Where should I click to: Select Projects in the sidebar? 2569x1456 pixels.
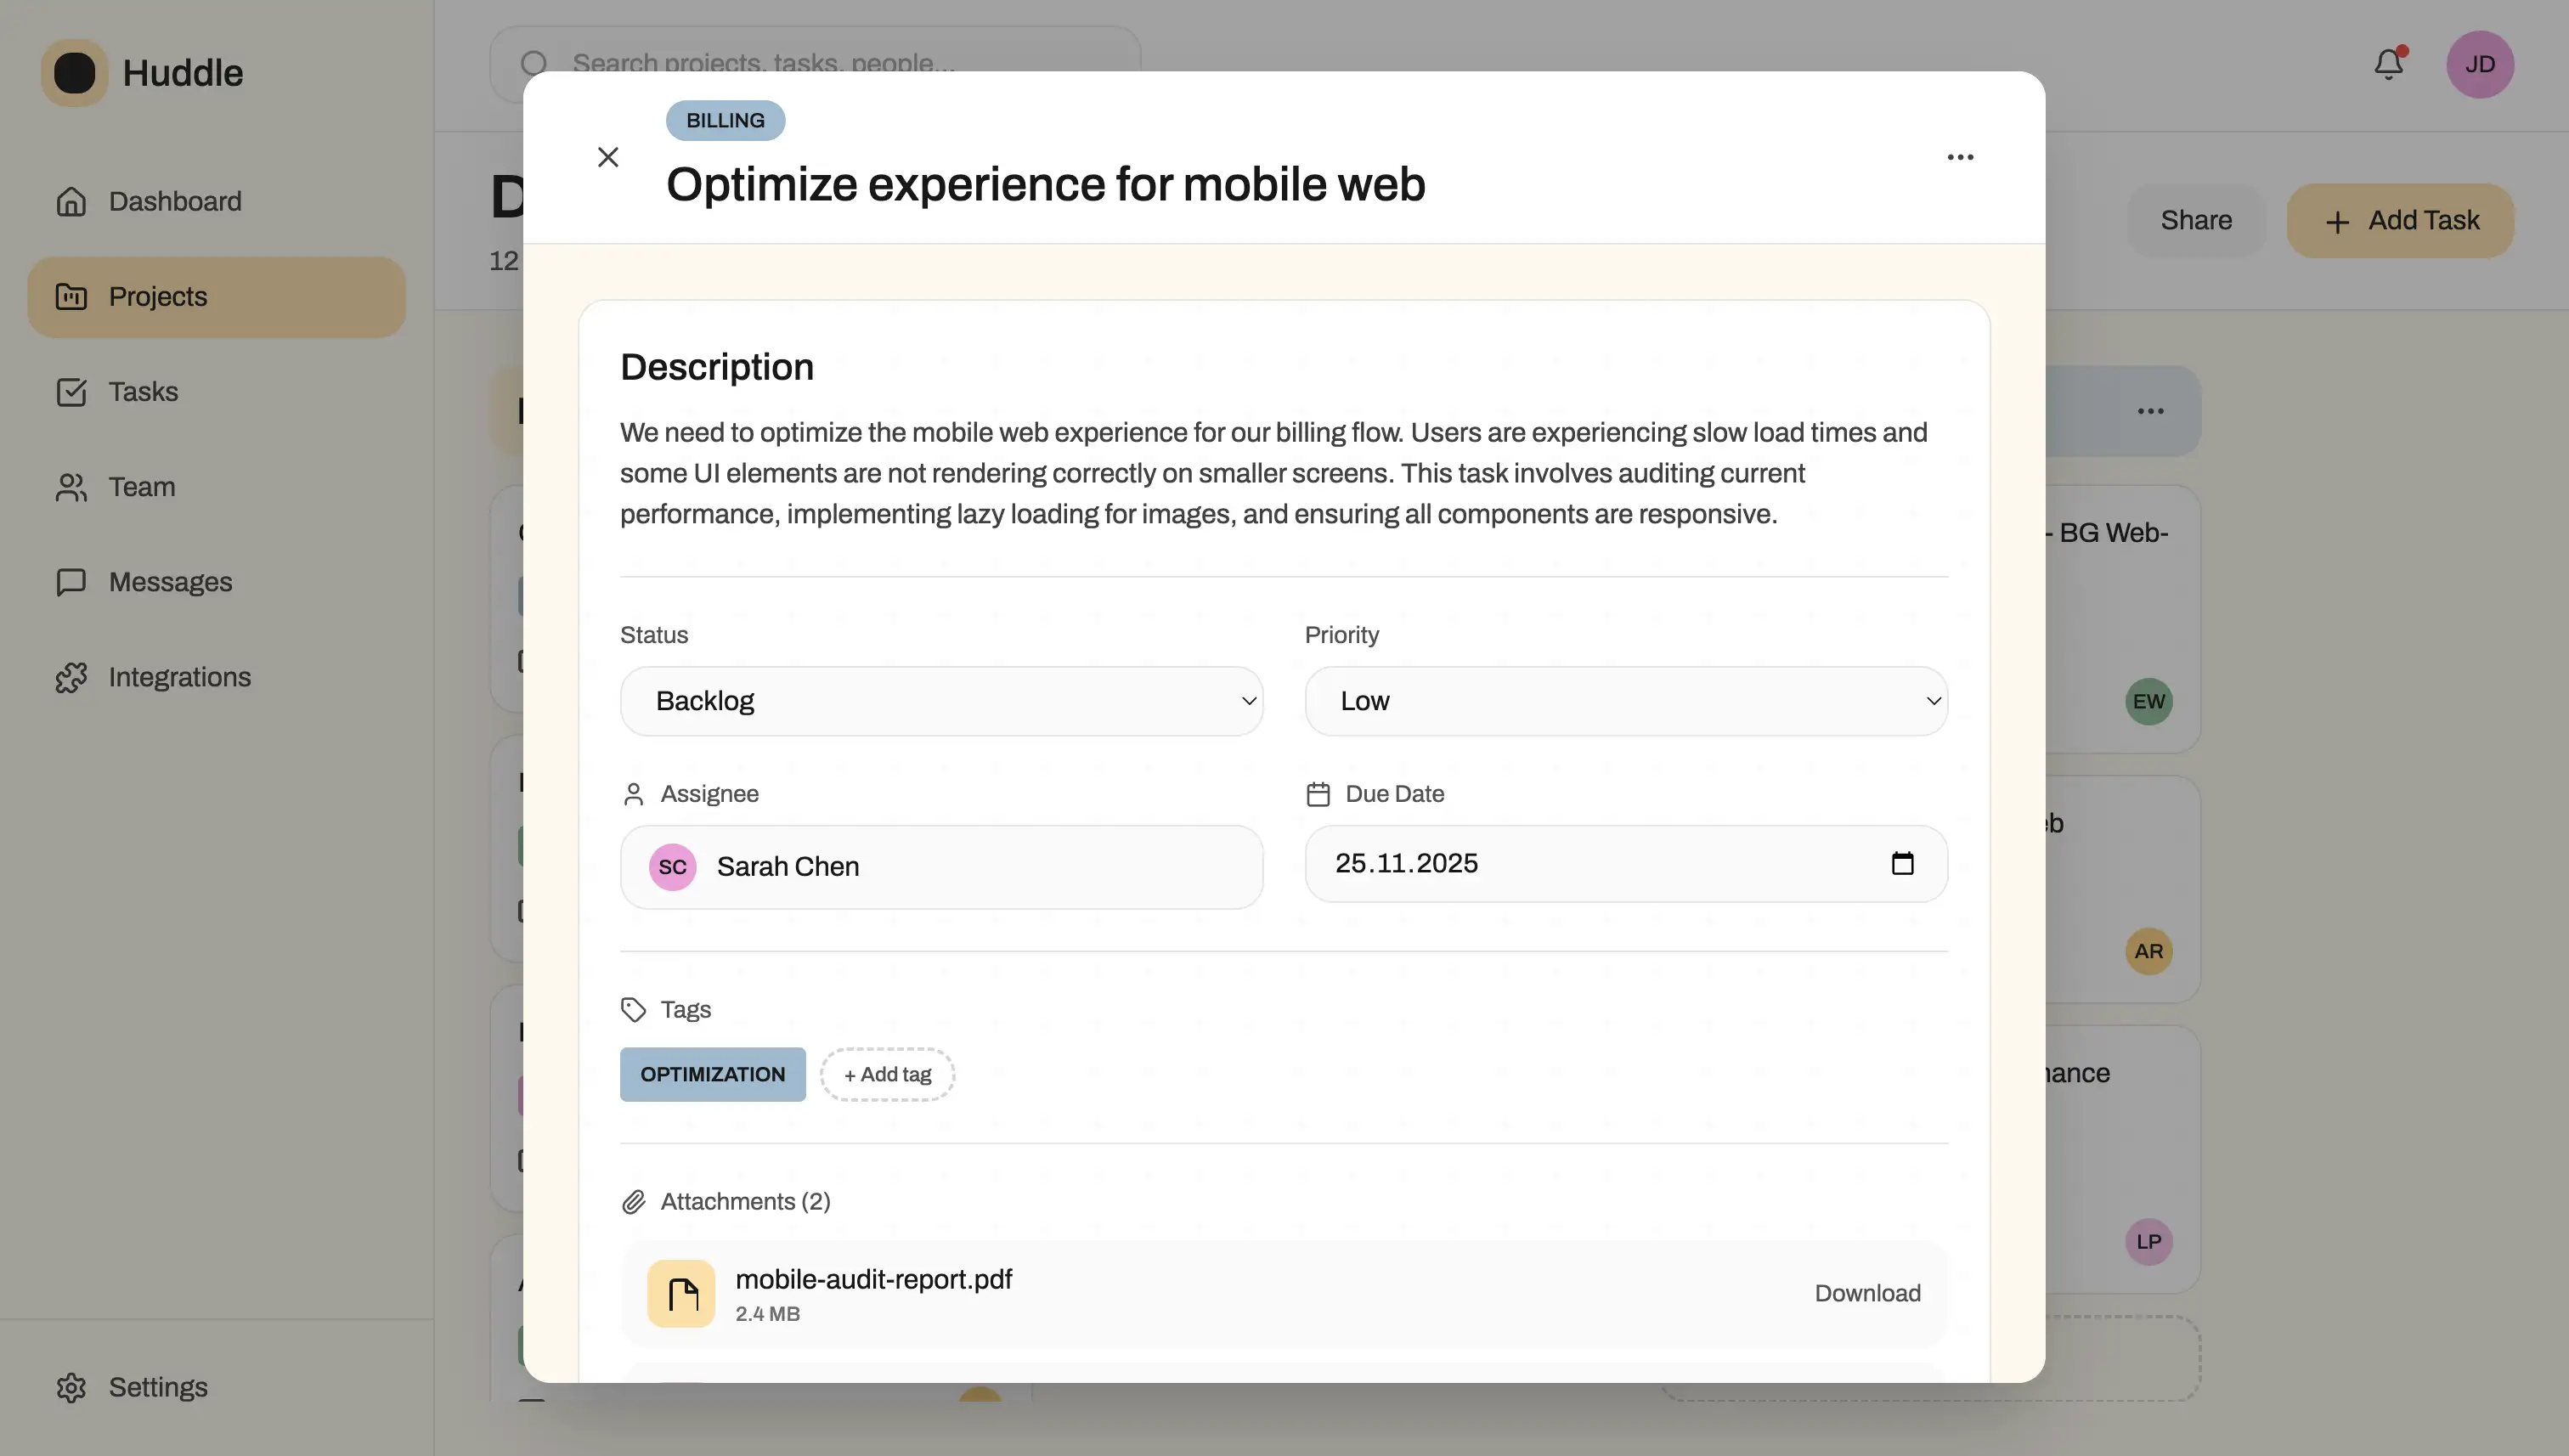tap(157, 296)
